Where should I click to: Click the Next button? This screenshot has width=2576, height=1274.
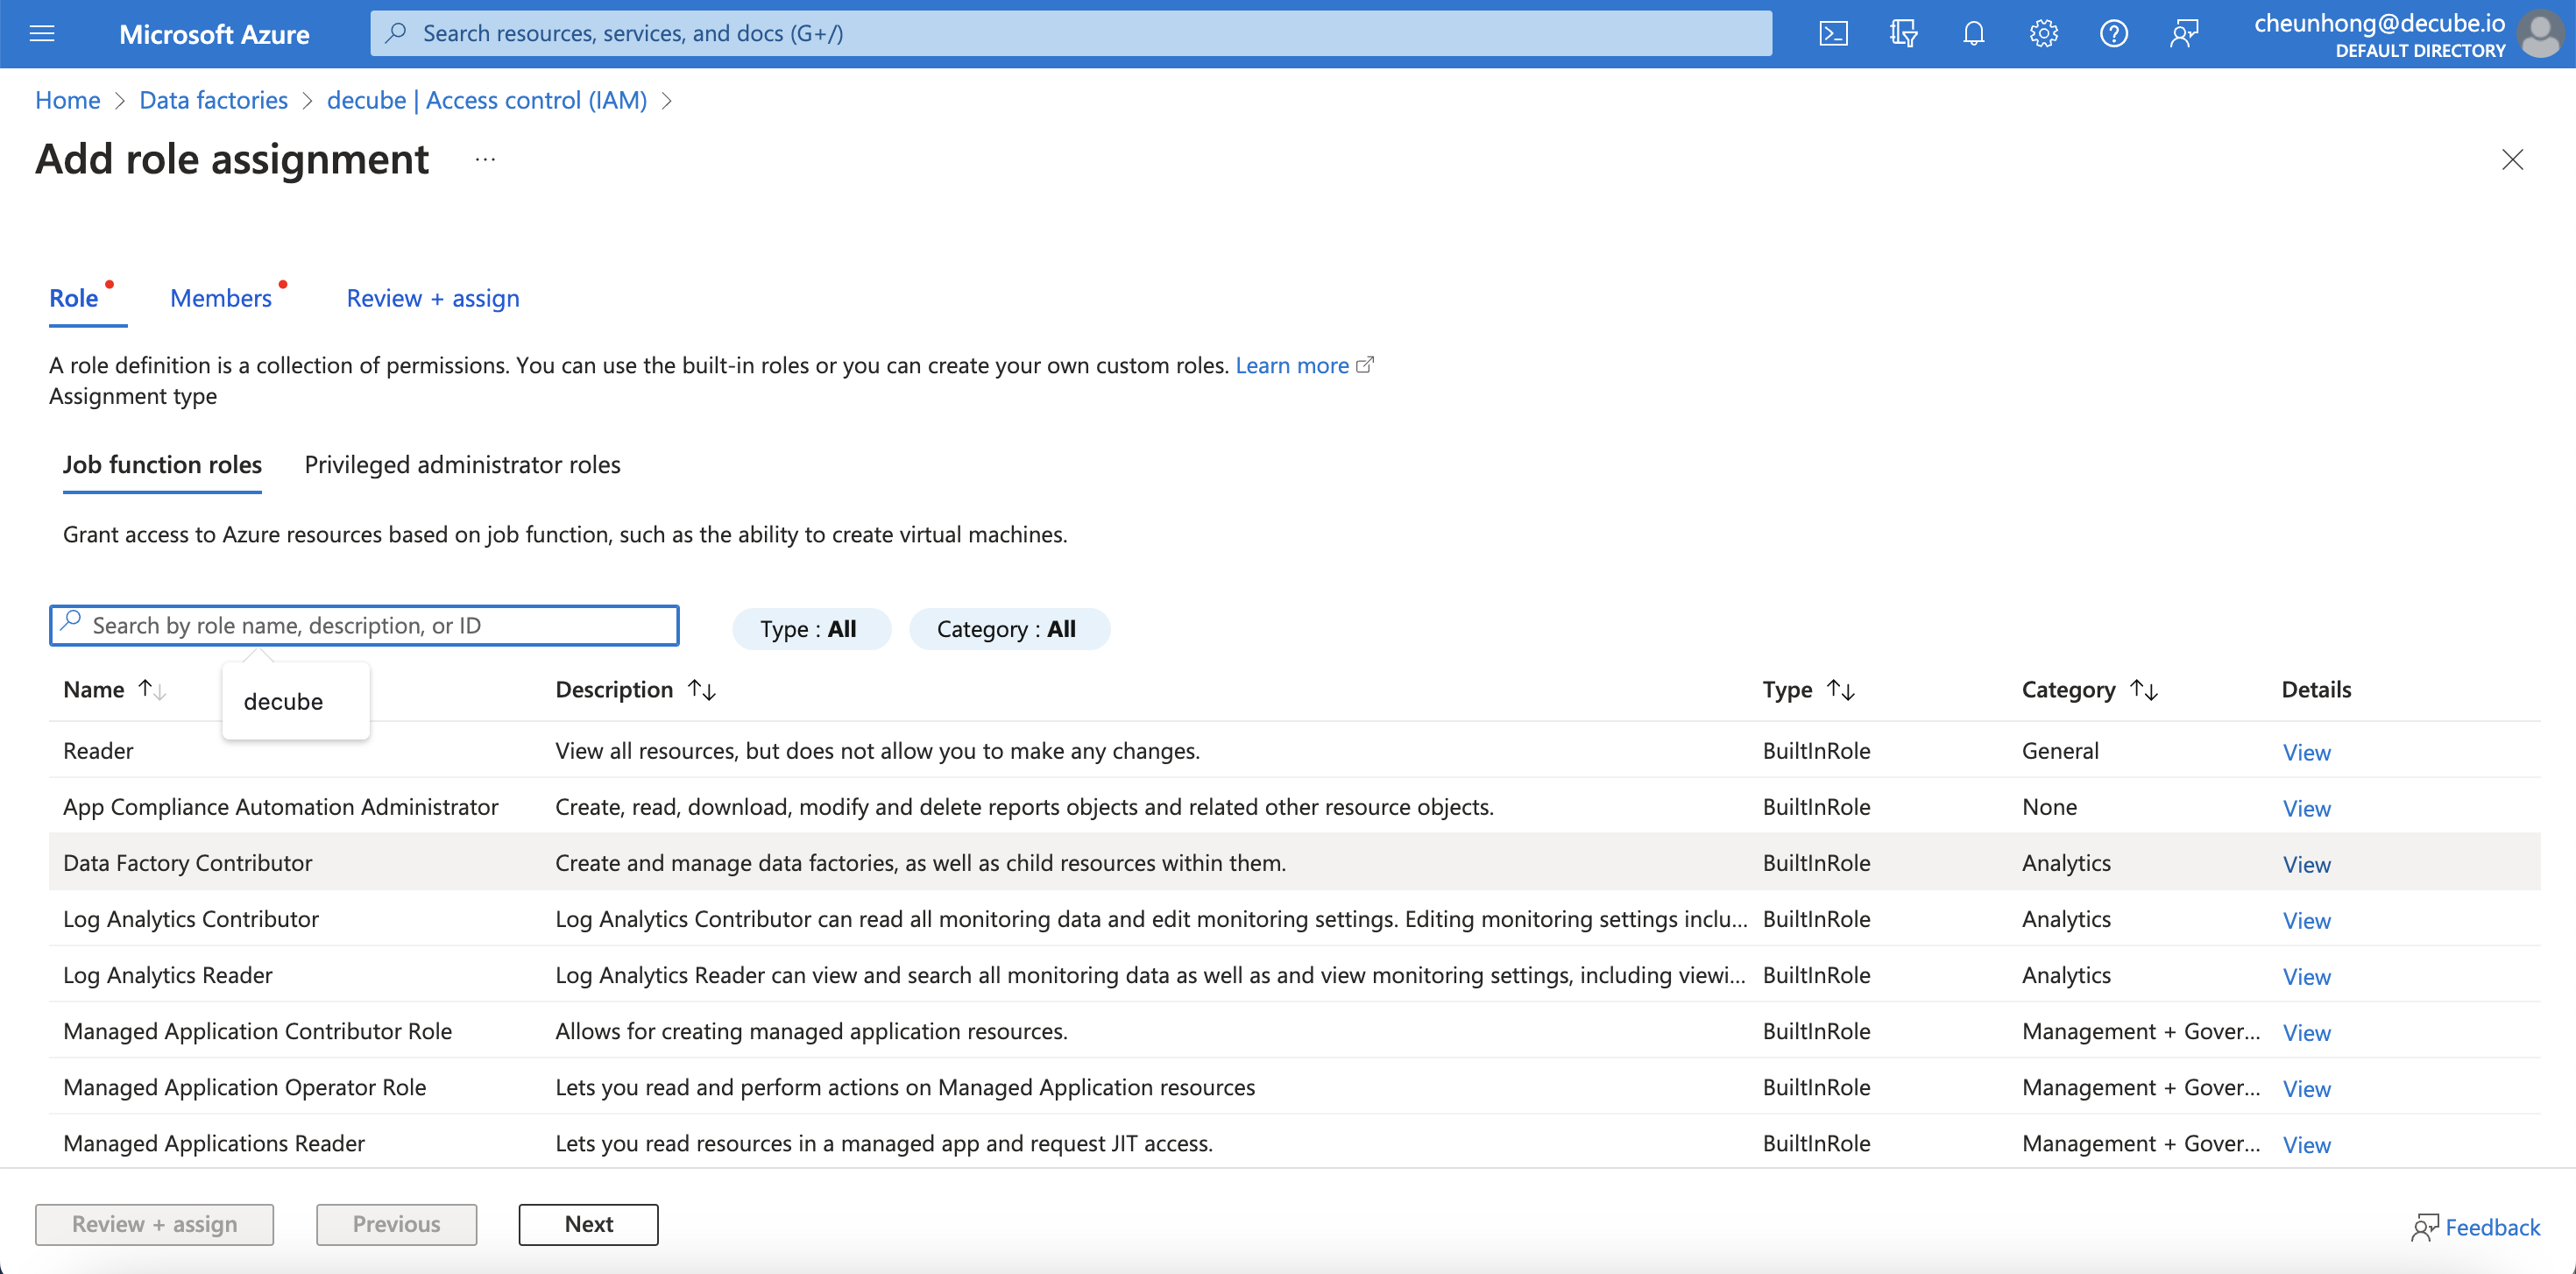click(588, 1224)
